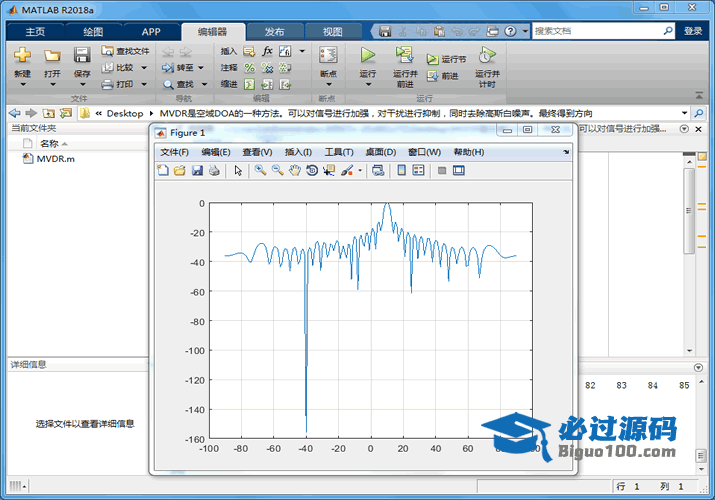This screenshot has height=500, width=715.
Task: Collapse the ribbon with the arrow icon
Action: 699,95
